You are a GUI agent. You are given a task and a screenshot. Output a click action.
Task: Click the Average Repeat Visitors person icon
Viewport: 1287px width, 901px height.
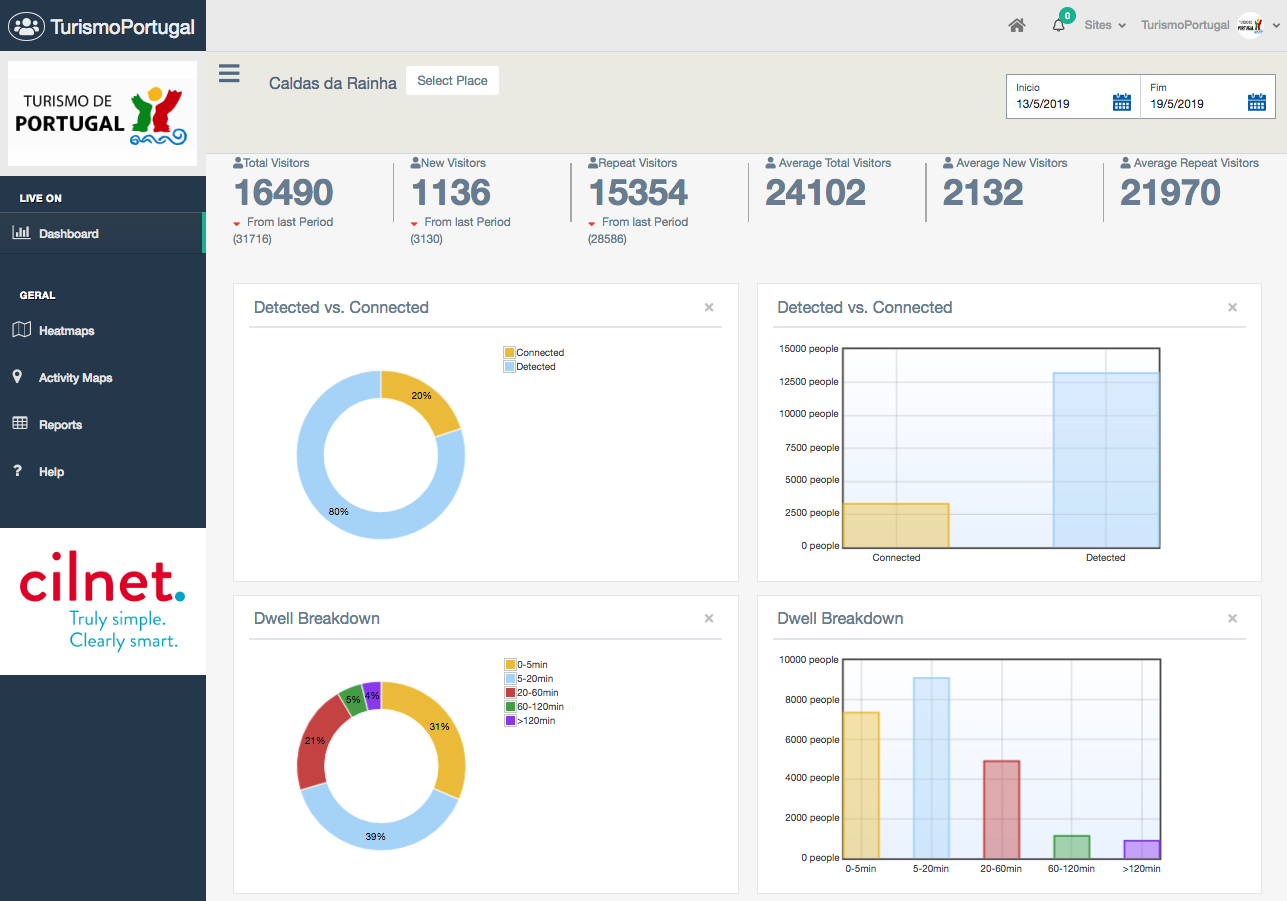(x=1126, y=162)
